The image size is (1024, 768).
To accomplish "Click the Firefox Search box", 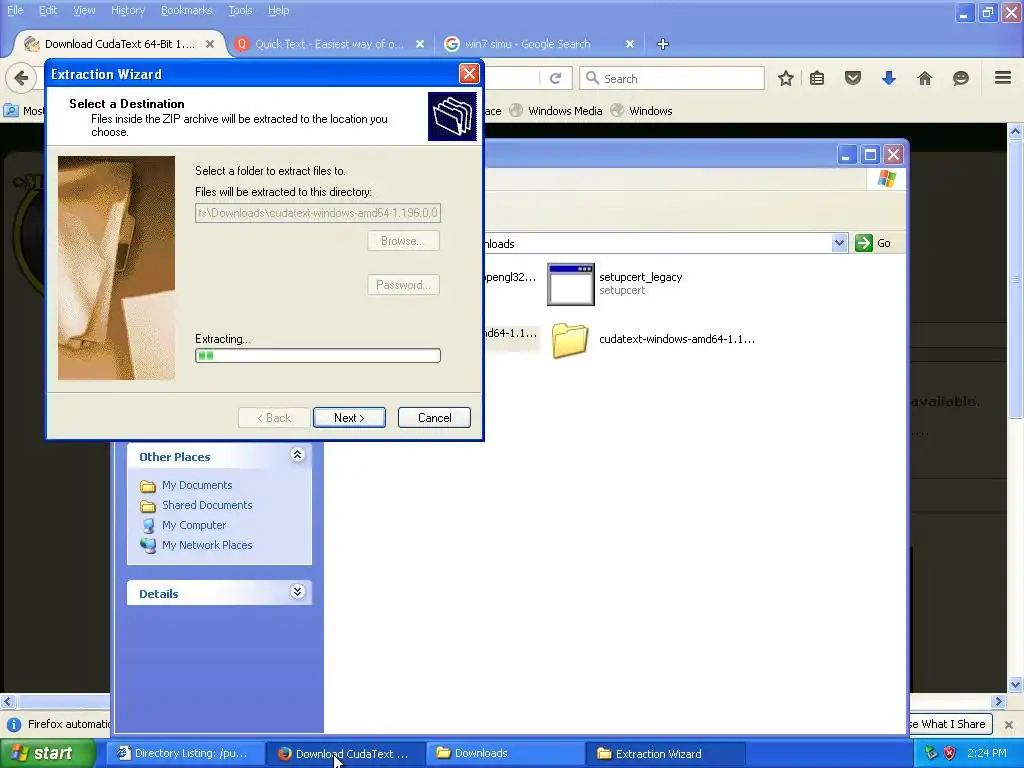I will [673, 78].
